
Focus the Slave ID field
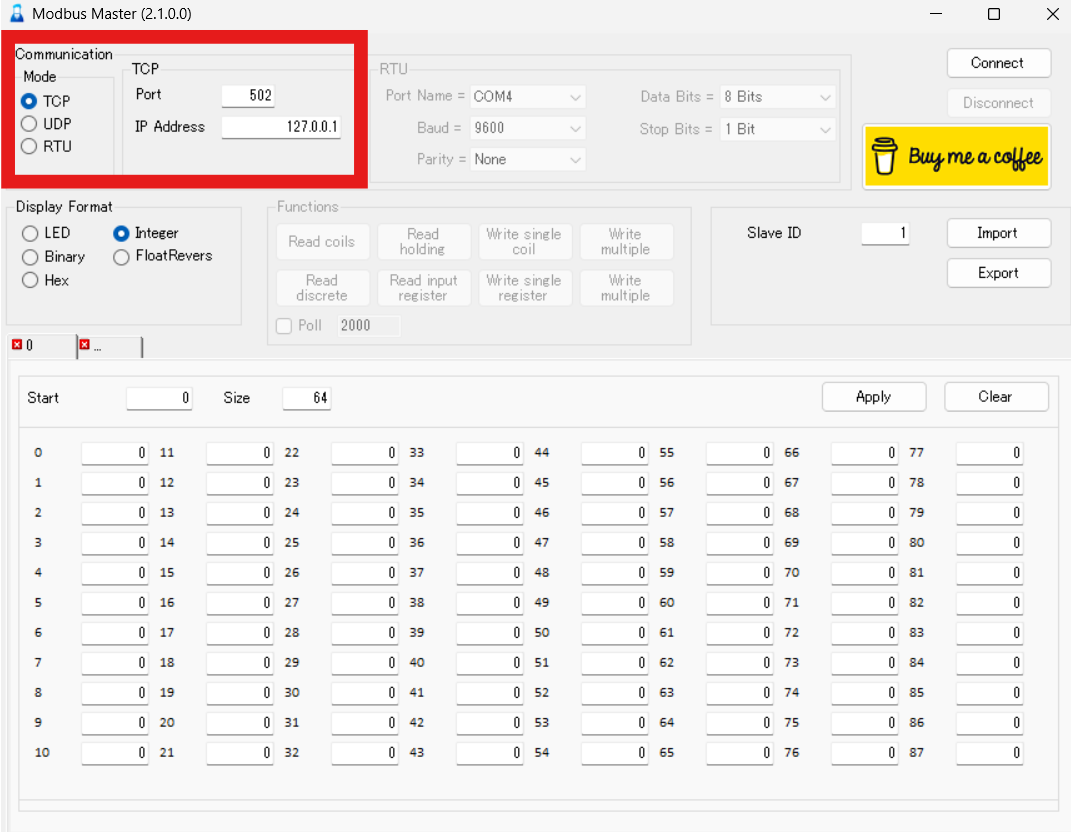point(885,233)
